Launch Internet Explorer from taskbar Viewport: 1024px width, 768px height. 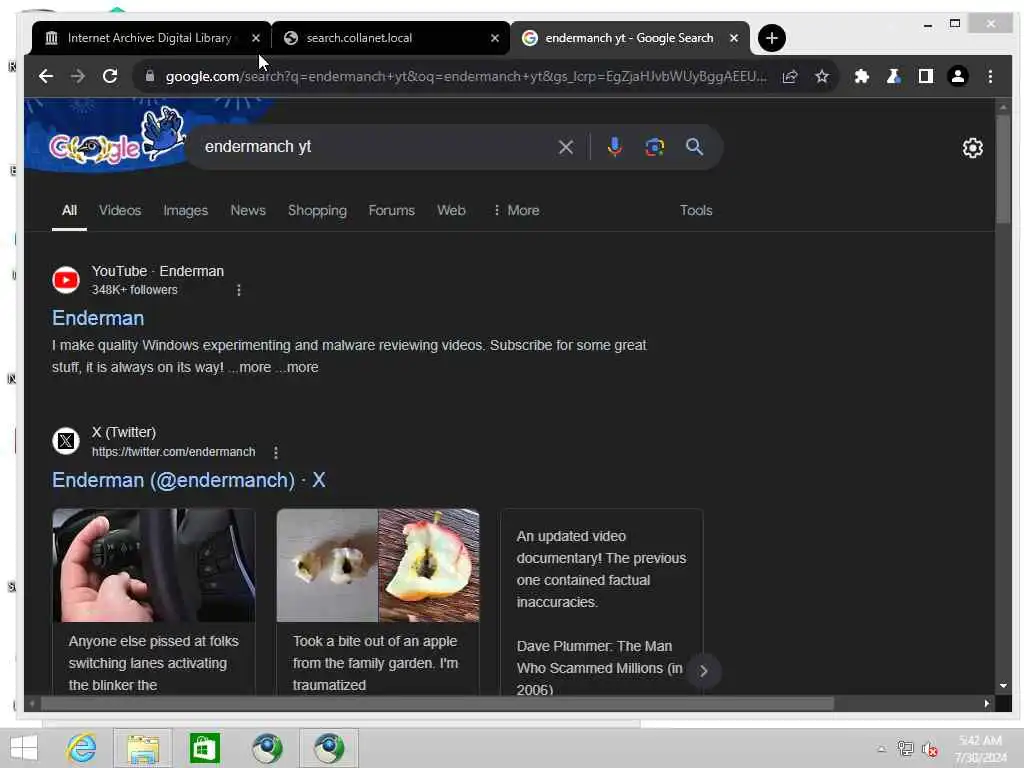click(x=82, y=748)
